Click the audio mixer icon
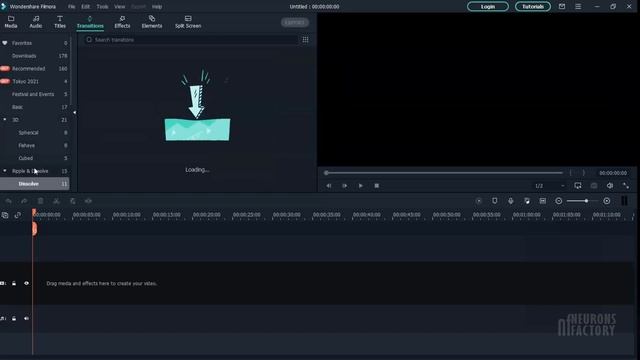The width and height of the screenshot is (640, 360). pos(527,201)
